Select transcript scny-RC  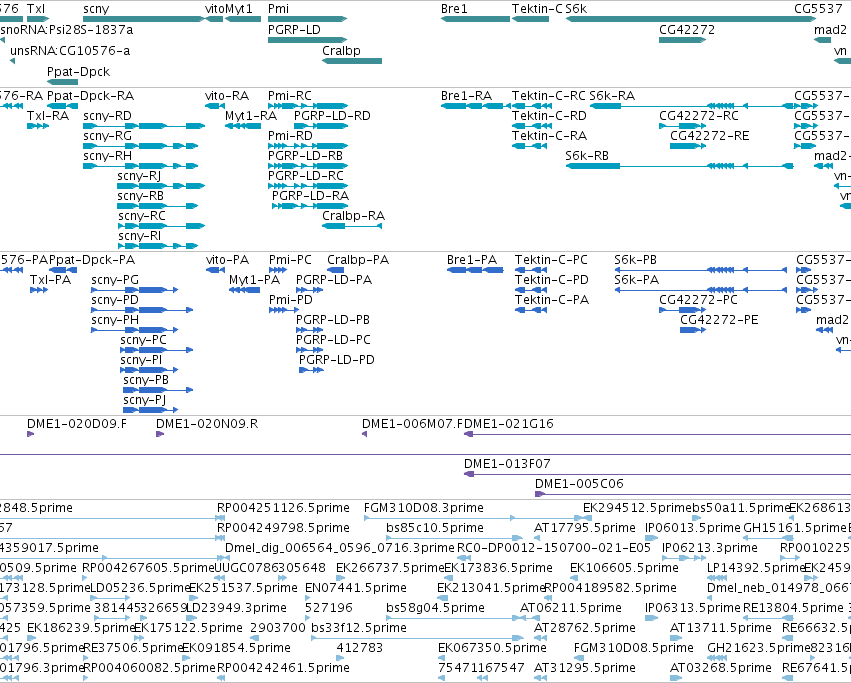(162, 226)
